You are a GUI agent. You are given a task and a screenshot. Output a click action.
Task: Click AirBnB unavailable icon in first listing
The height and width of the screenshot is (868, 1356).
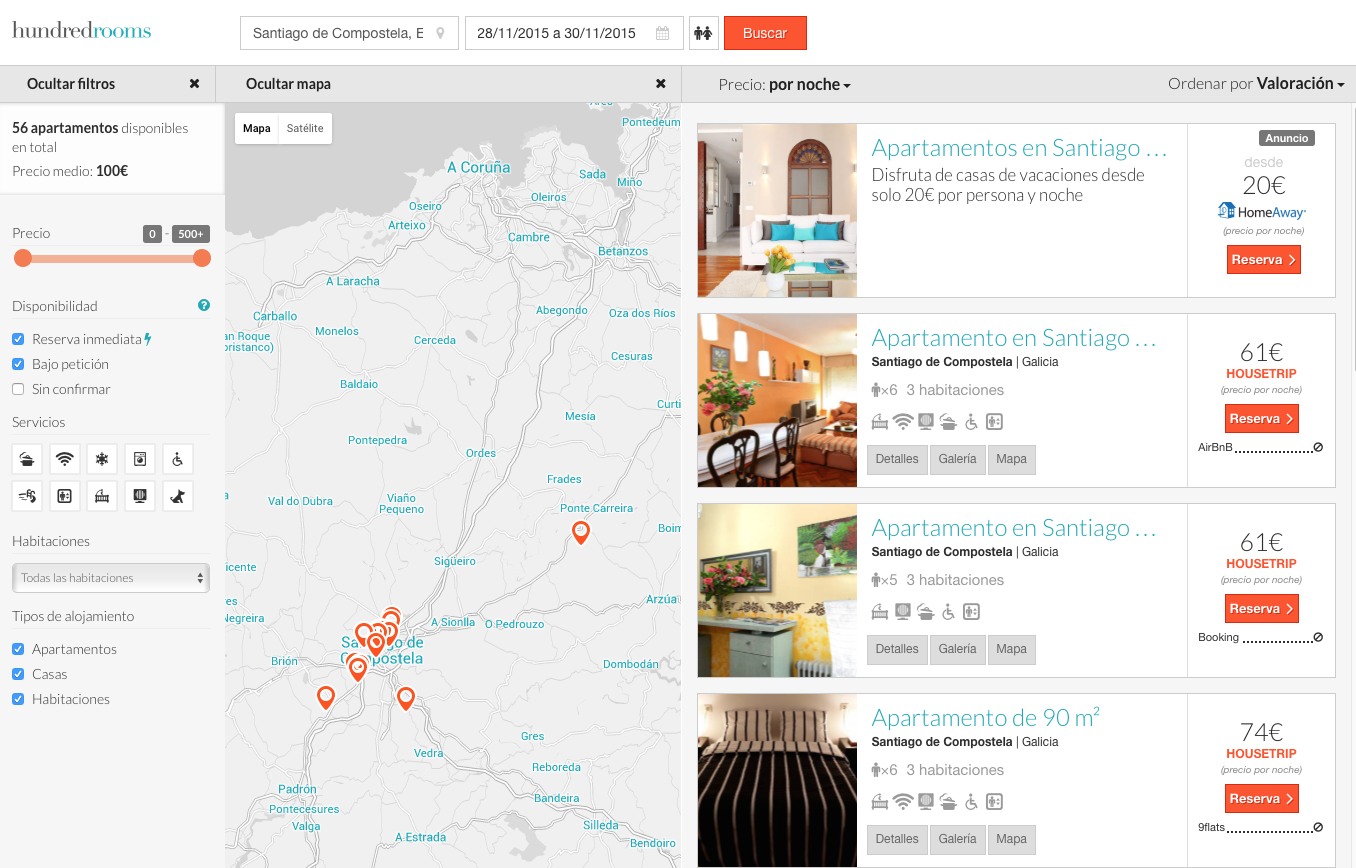(x=1318, y=447)
